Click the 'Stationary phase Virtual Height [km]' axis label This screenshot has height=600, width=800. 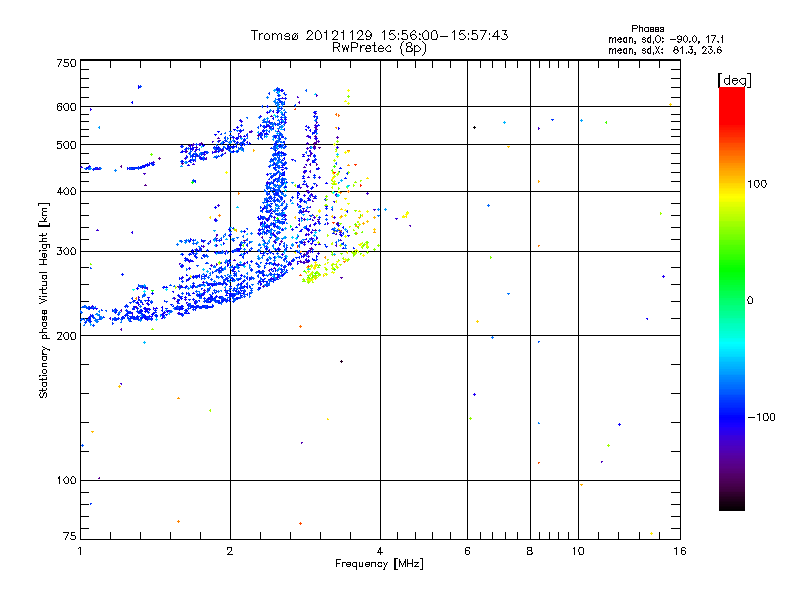pyautogui.click(x=44, y=300)
